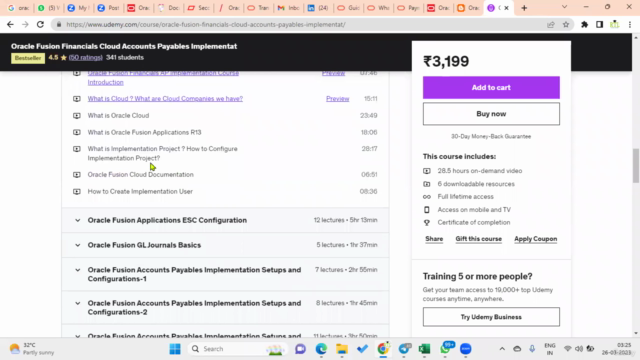Click the page vertical scrollbar thumb
Viewport: 640px width, 360px height.
point(636,166)
